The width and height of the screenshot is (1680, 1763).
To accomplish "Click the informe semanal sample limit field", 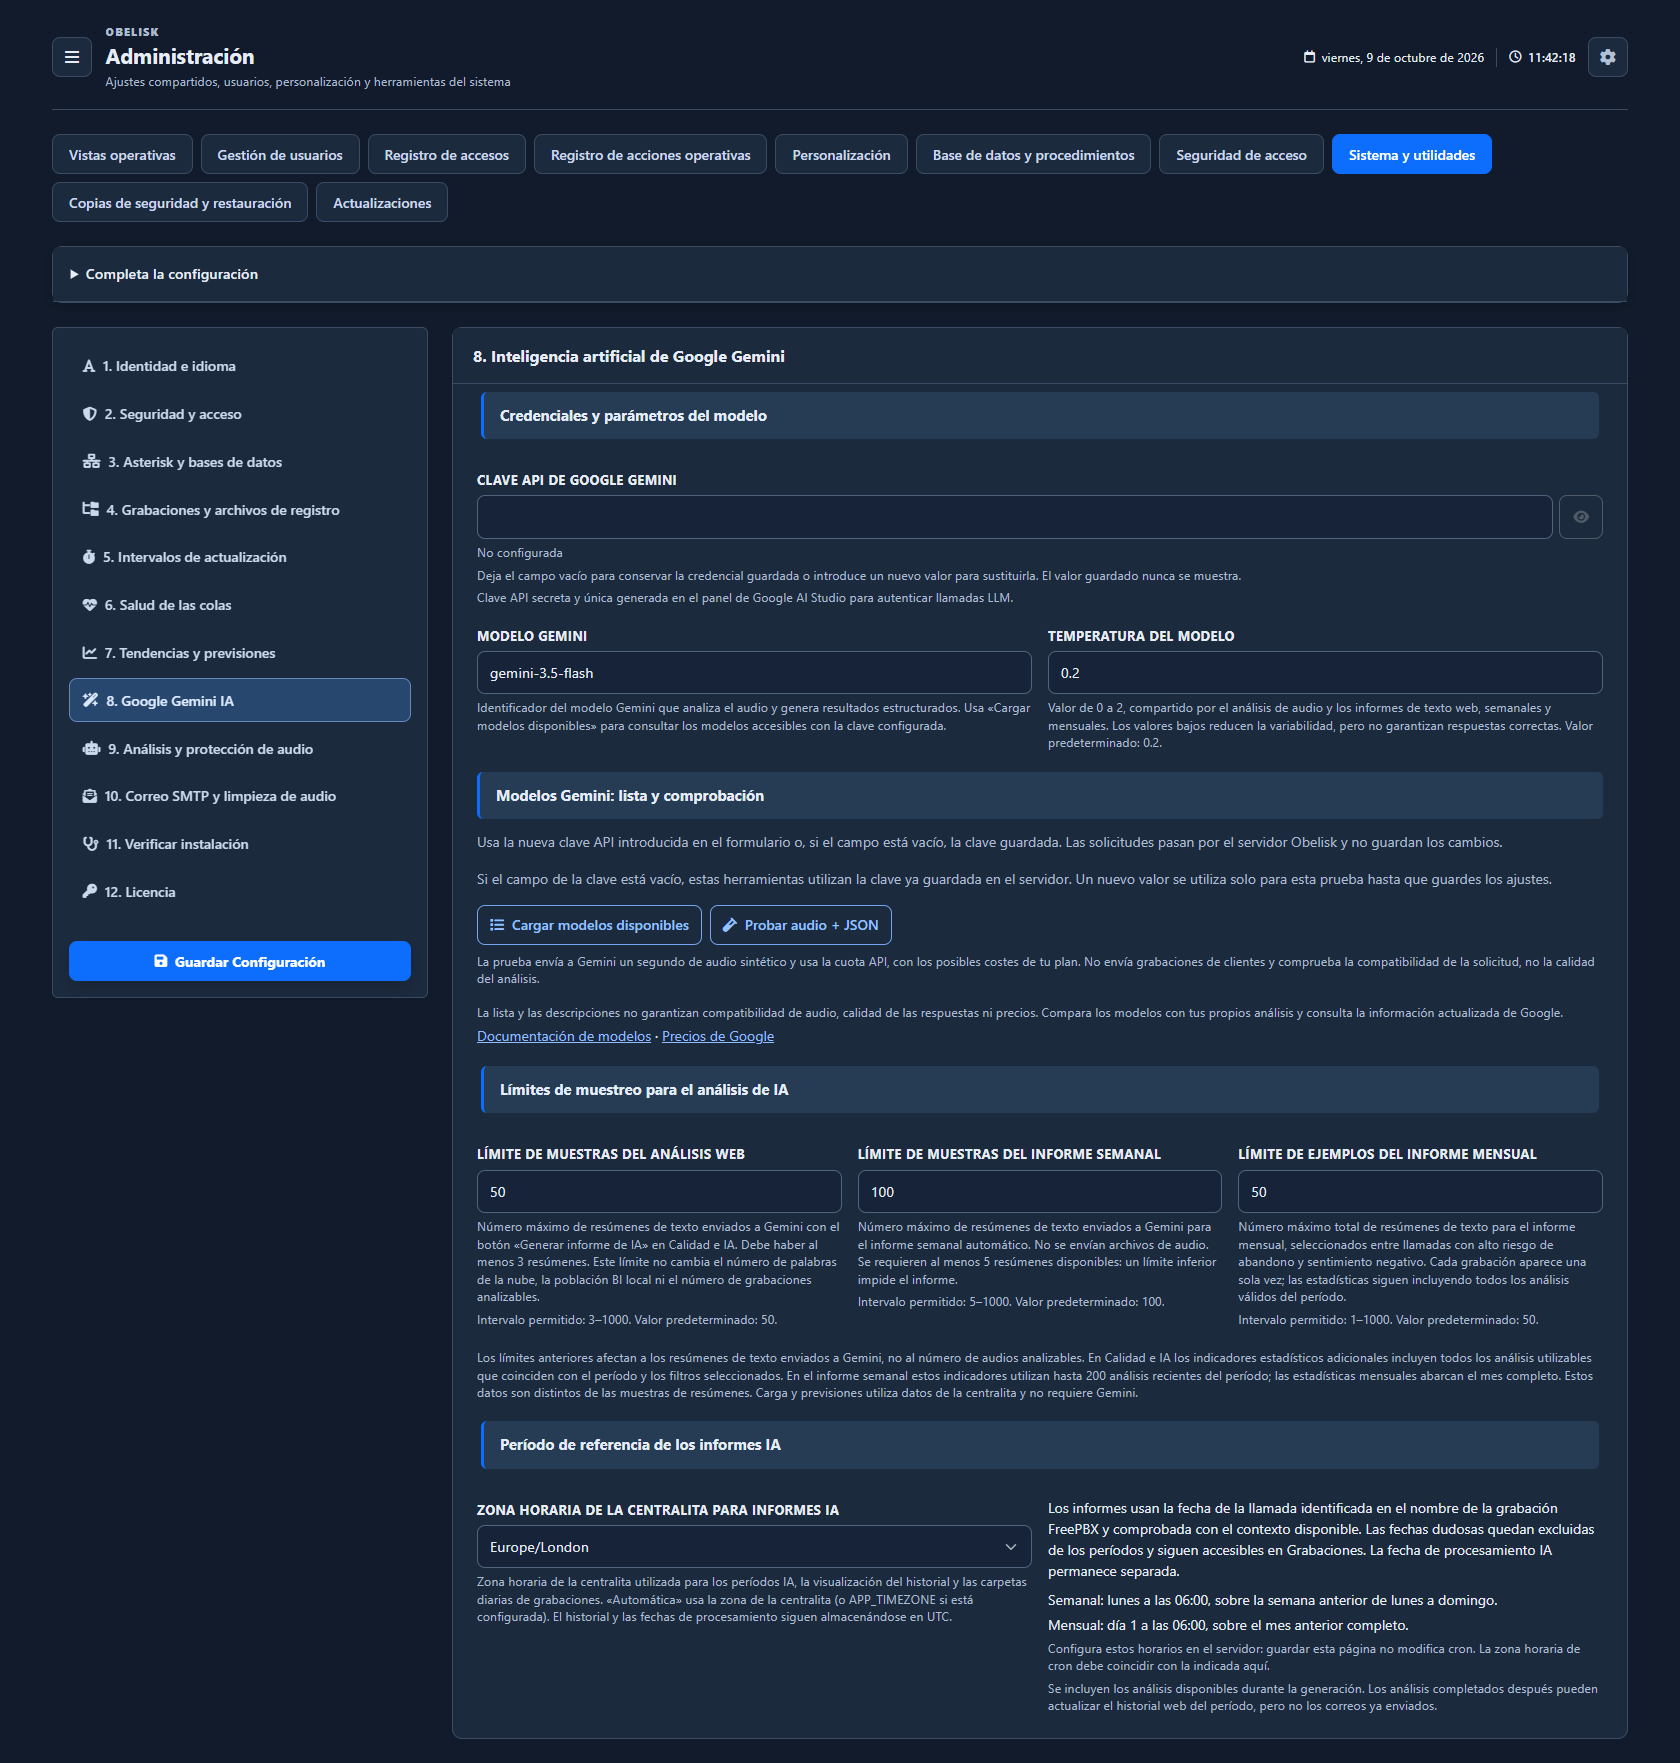I will (1040, 1192).
